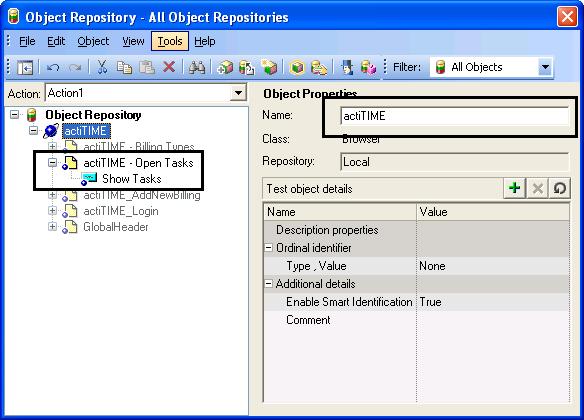Image resolution: width=584 pixels, height=420 pixels.
Task: Toggle the compact view toolbar icon
Action: [25, 67]
